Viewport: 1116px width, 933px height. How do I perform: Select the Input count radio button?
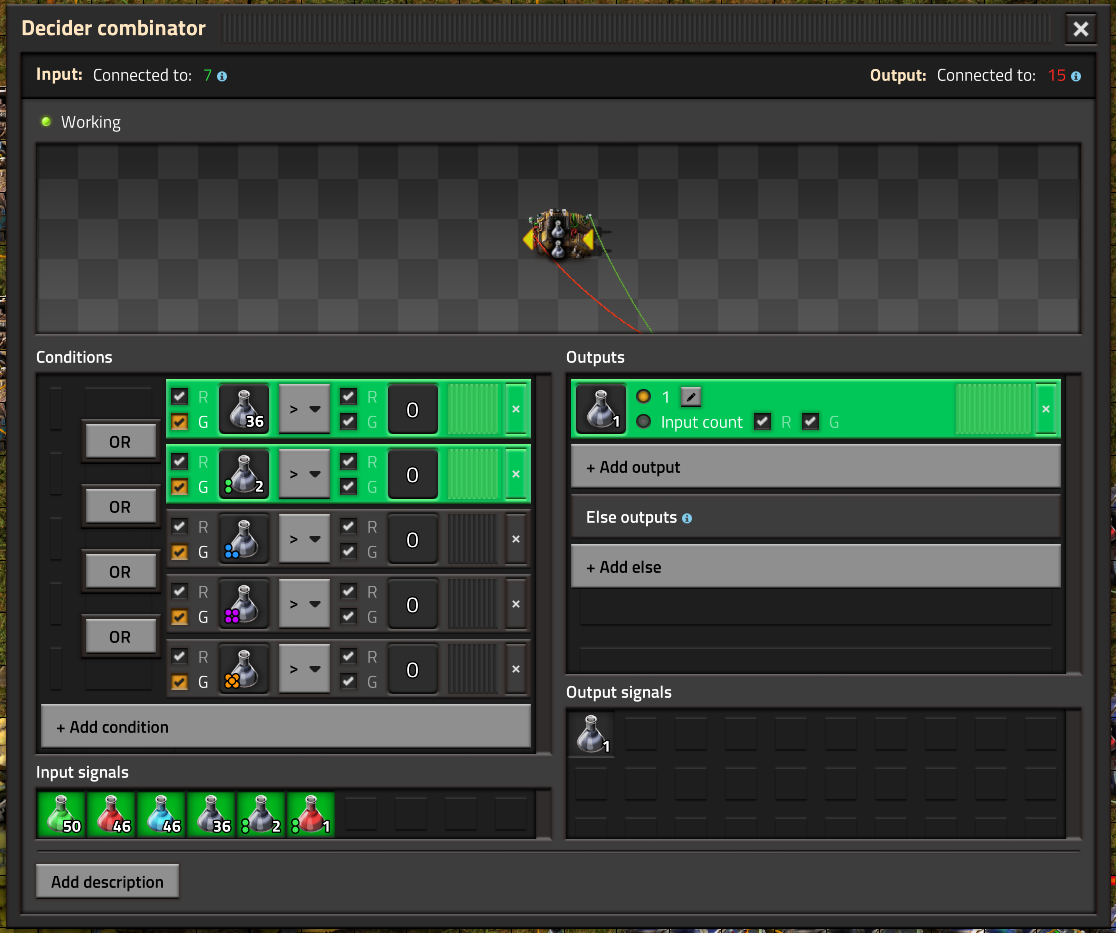(643, 421)
